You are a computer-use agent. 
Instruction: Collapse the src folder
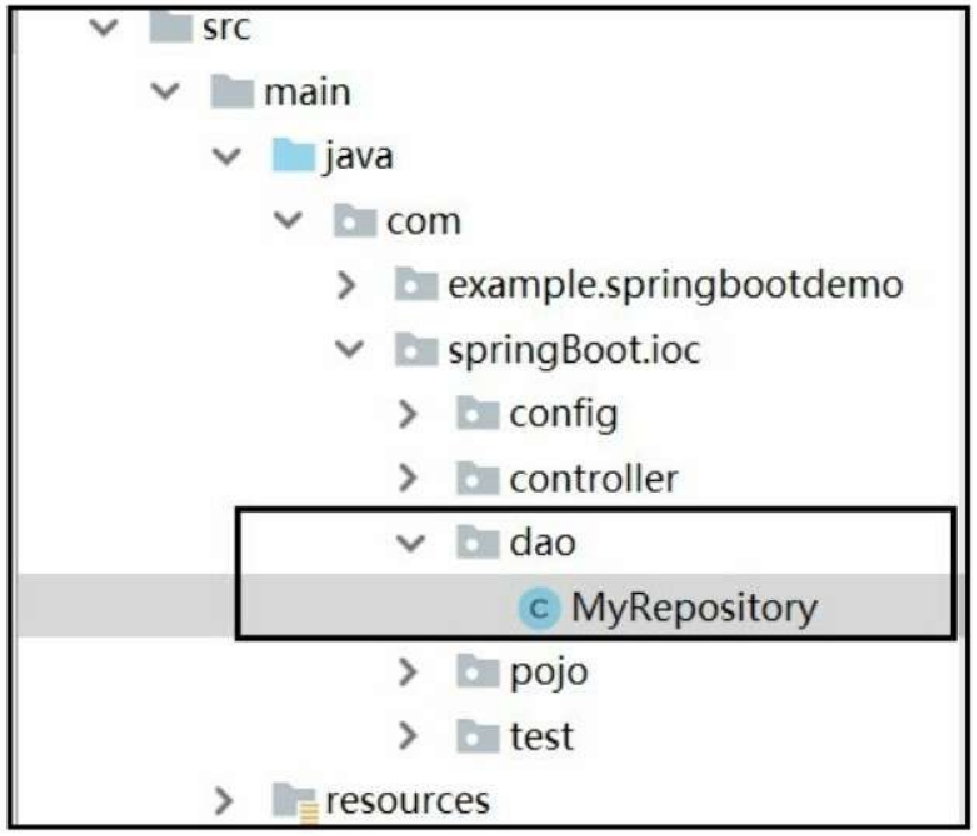coord(104,27)
